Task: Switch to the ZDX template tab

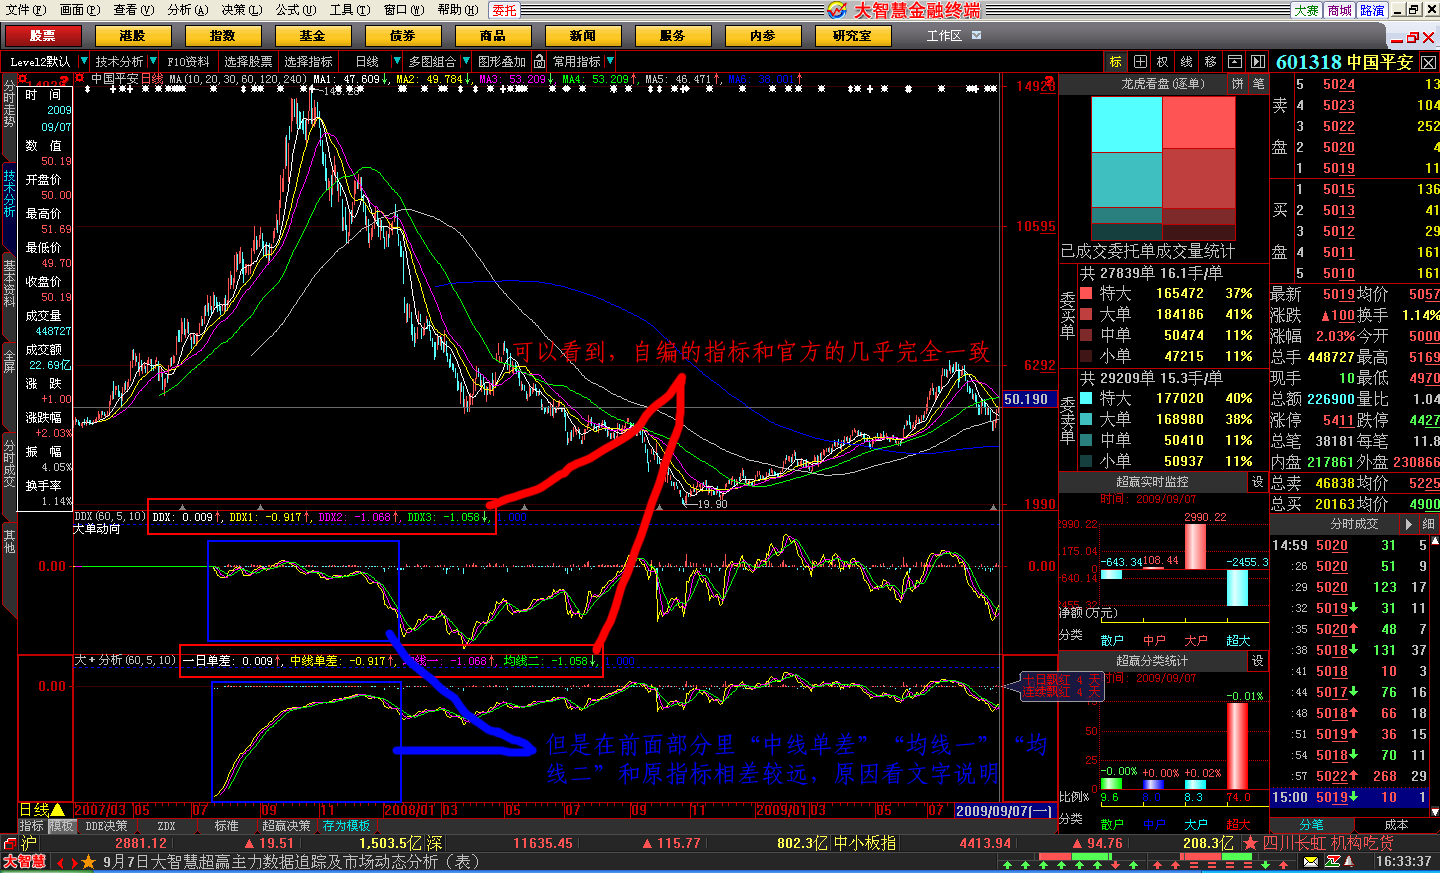Action: [x=166, y=826]
